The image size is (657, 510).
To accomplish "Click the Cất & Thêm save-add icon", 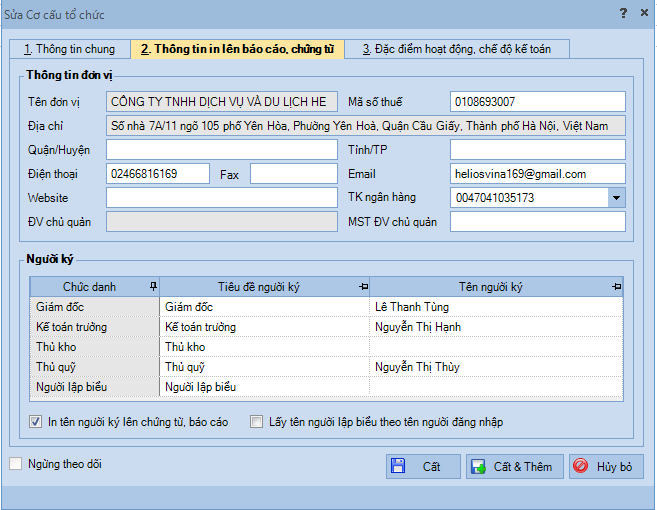I will (478, 466).
